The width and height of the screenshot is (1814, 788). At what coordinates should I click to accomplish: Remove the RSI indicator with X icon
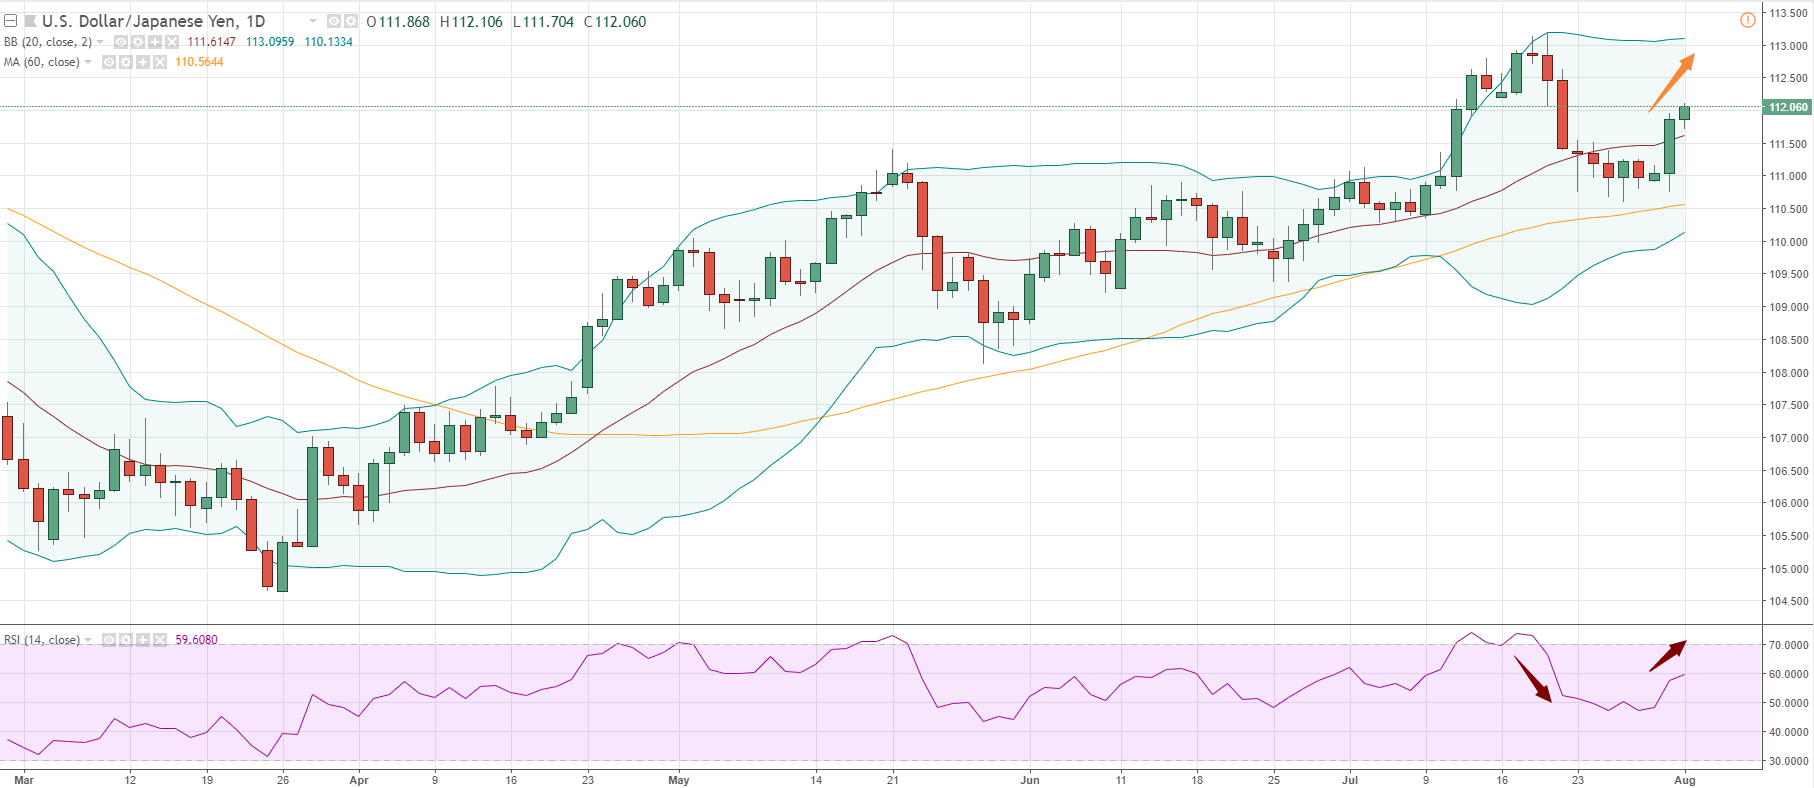pyautogui.click(x=160, y=640)
